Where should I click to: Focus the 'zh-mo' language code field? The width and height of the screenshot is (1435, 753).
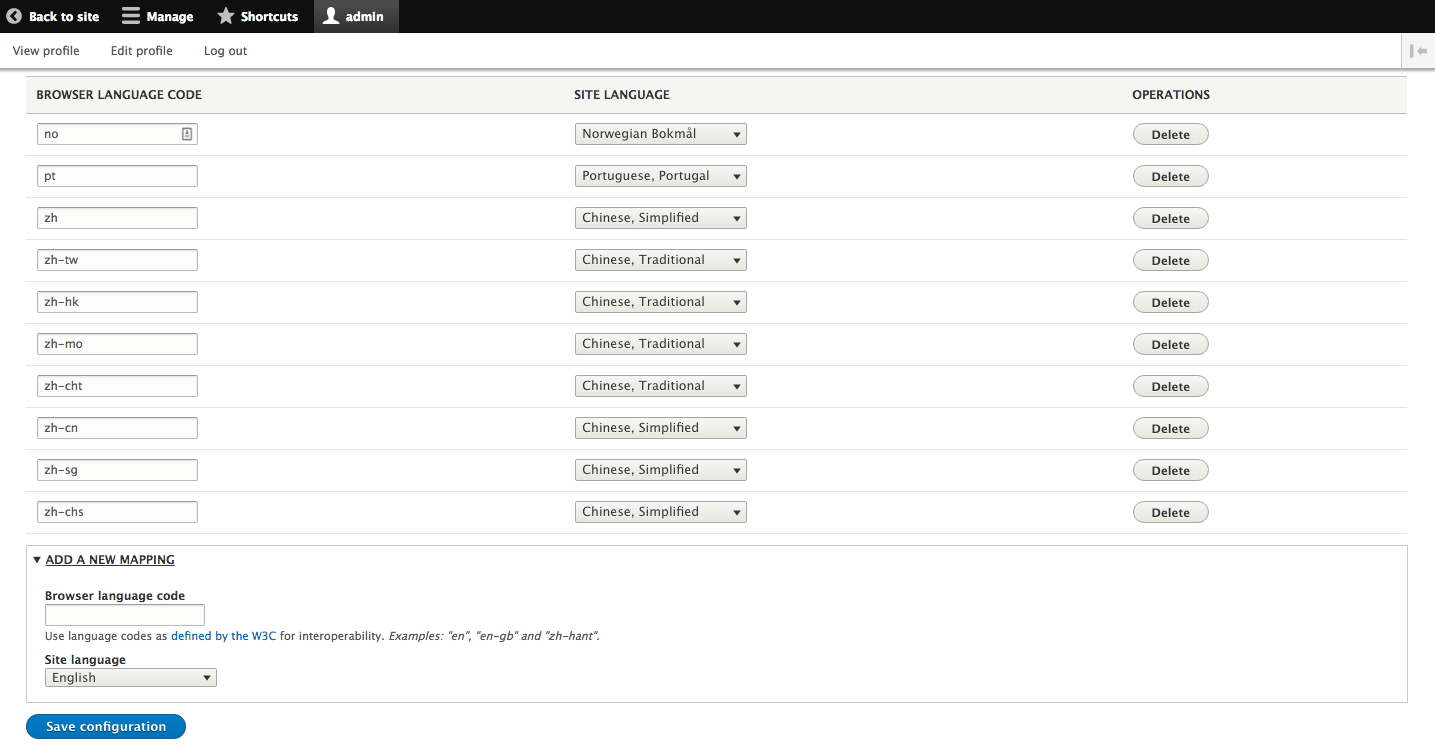point(117,344)
